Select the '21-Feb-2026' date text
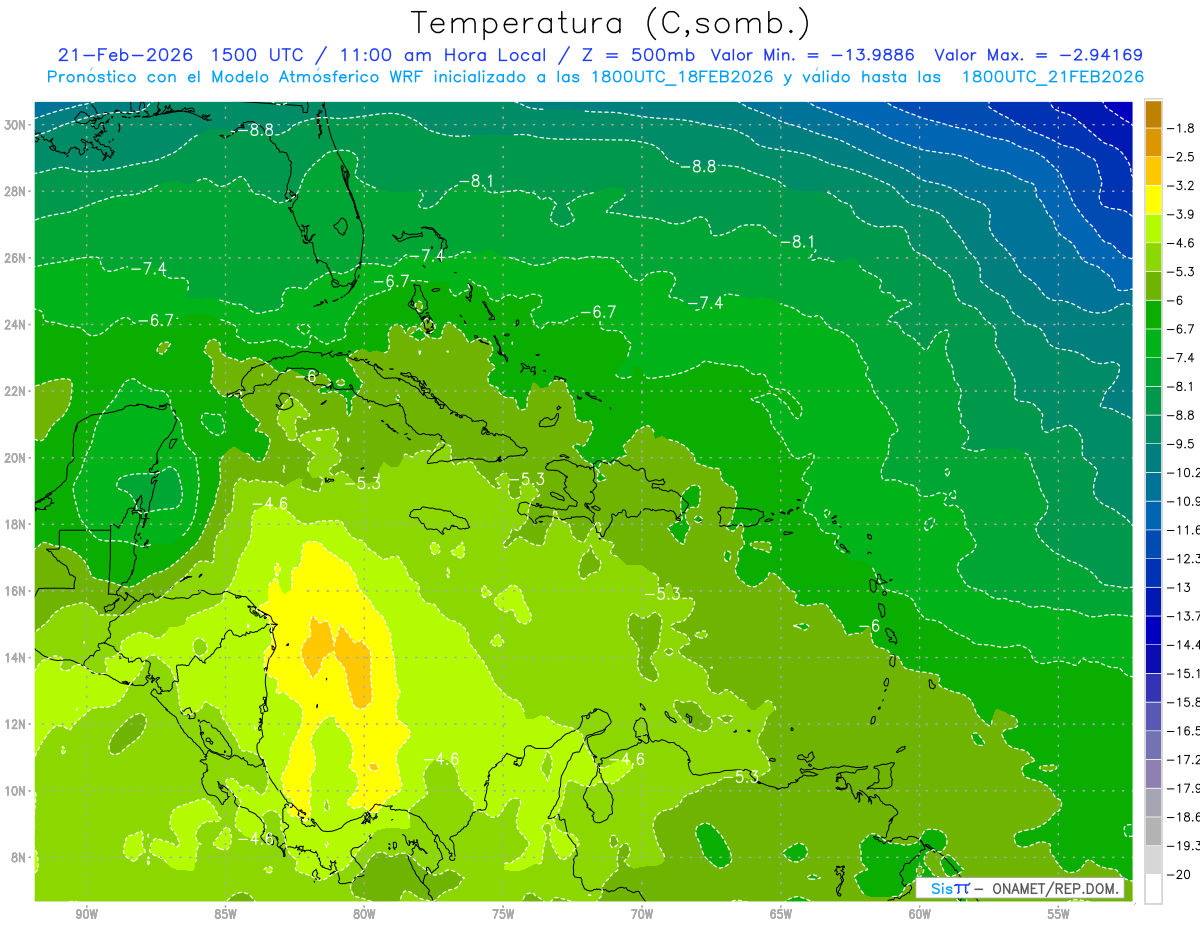Image resolution: width=1200 pixels, height=927 pixels. point(124,55)
